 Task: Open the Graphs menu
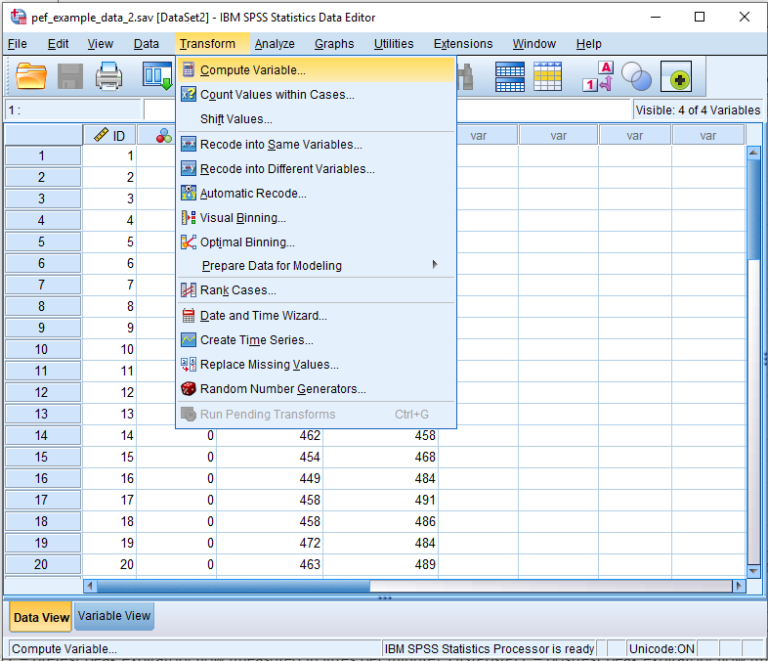(334, 44)
